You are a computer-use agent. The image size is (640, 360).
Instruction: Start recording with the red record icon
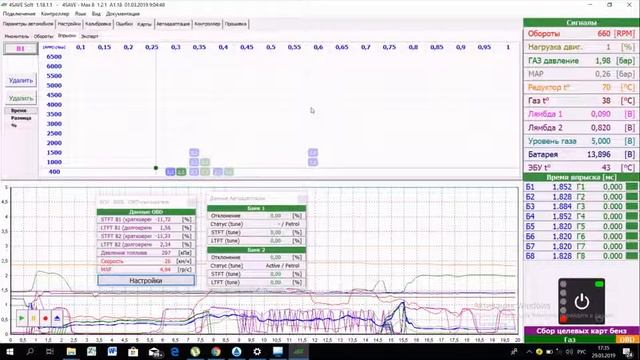(x=45, y=318)
